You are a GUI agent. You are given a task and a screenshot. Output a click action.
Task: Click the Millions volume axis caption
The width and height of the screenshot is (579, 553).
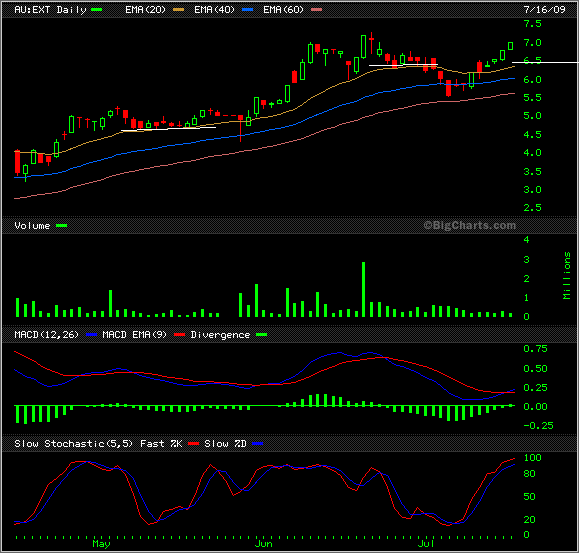tap(567, 275)
